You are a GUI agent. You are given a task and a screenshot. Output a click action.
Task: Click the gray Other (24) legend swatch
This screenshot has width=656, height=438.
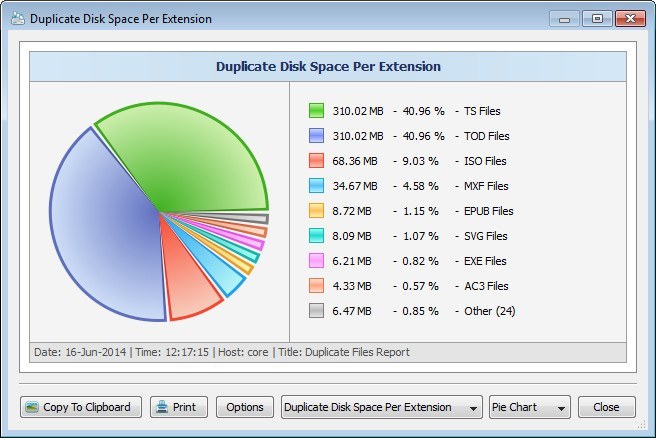(x=316, y=310)
